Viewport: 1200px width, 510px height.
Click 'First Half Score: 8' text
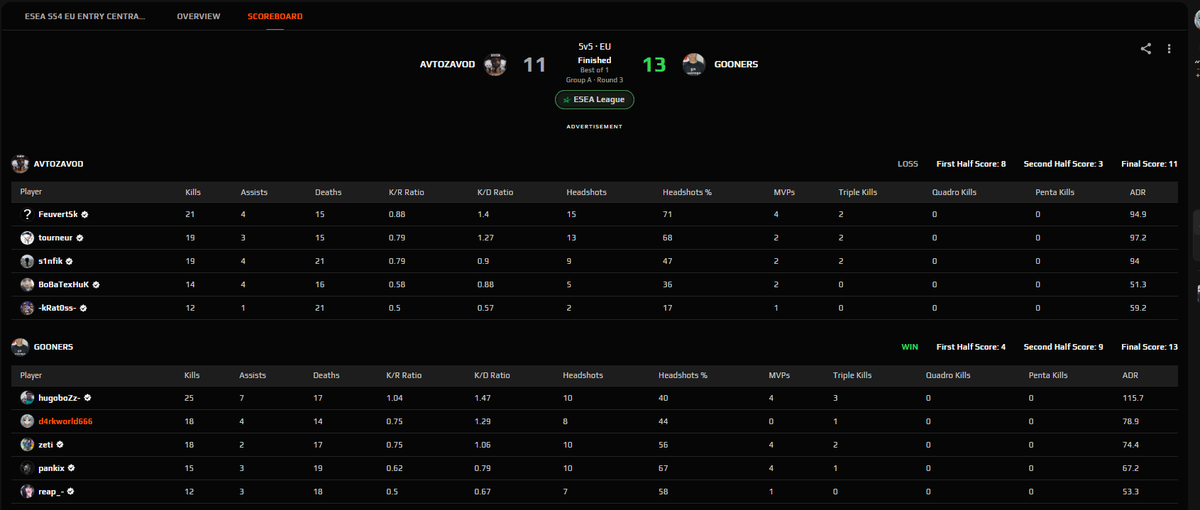pyautogui.click(x=971, y=164)
